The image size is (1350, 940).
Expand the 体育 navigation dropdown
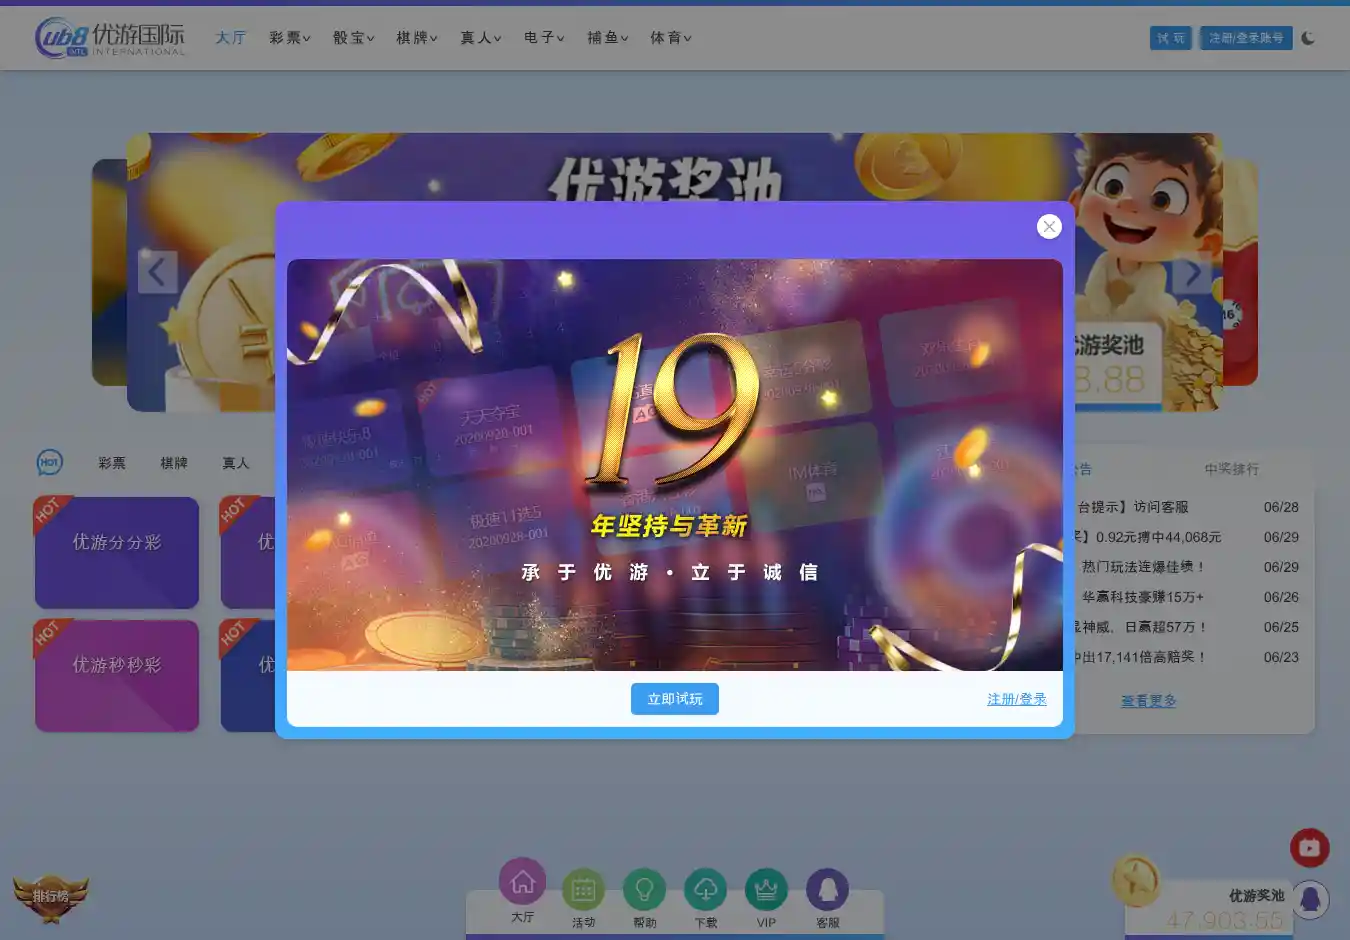click(x=670, y=38)
